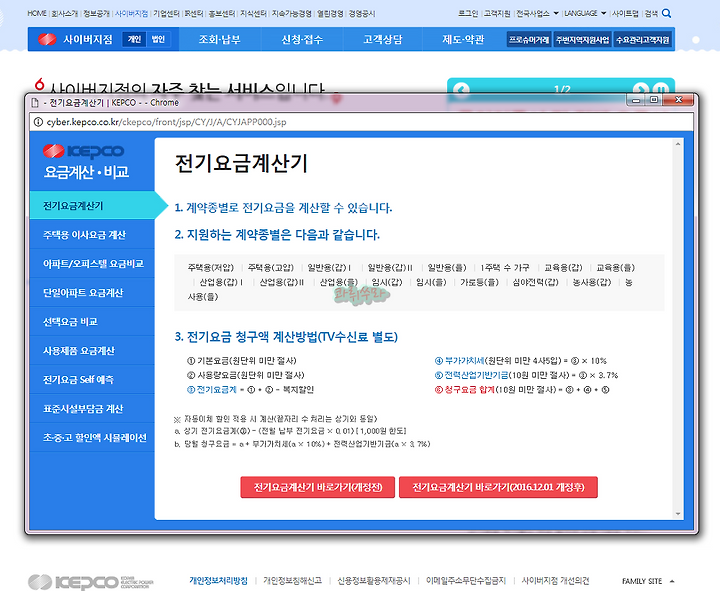The image size is (720, 591).
Task: Open the 신청·접수 menu
Action: coord(302,39)
